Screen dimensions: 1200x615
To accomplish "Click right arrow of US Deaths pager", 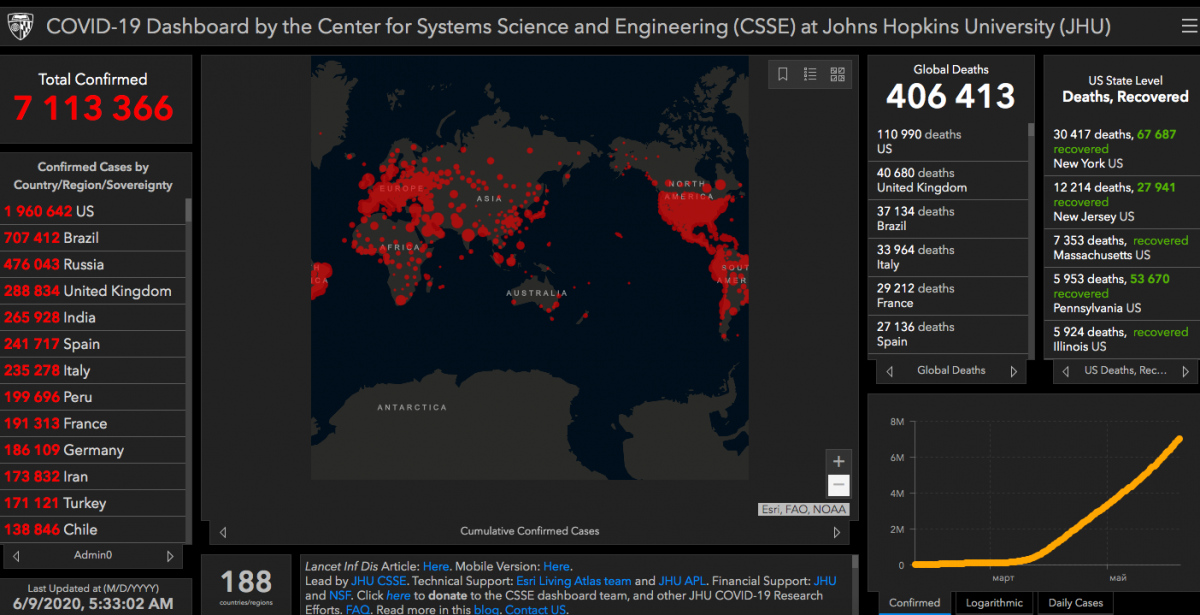I will 1186,371.
